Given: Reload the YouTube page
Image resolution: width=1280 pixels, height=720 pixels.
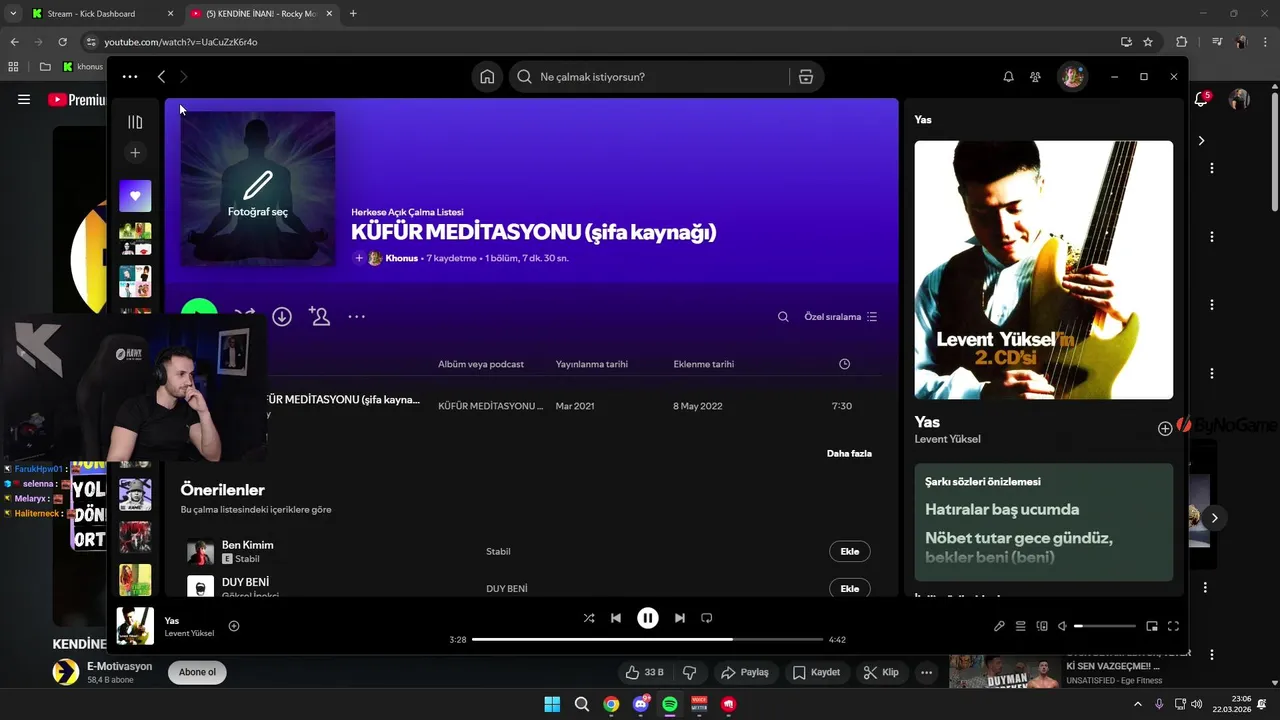Looking at the screenshot, I should [x=62, y=42].
